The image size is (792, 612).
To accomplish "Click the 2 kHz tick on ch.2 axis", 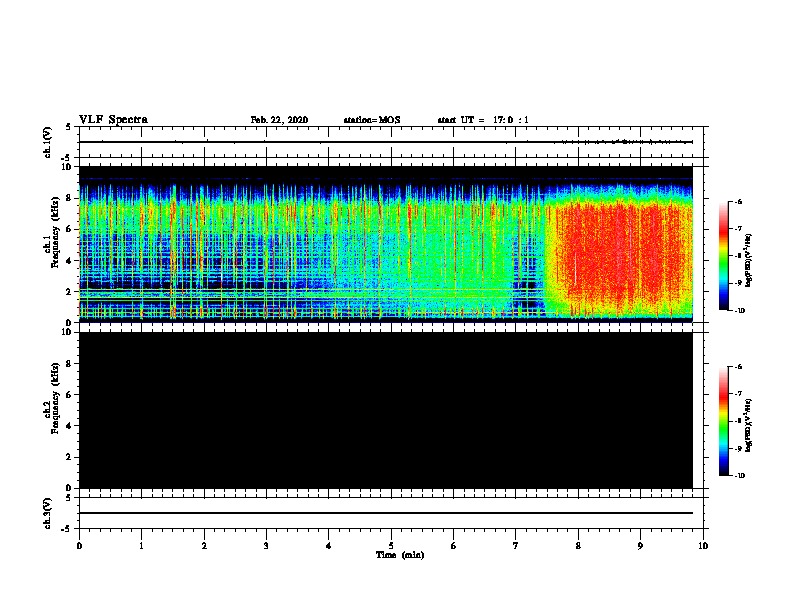I will pyautogui.click(x=70, y=457).
